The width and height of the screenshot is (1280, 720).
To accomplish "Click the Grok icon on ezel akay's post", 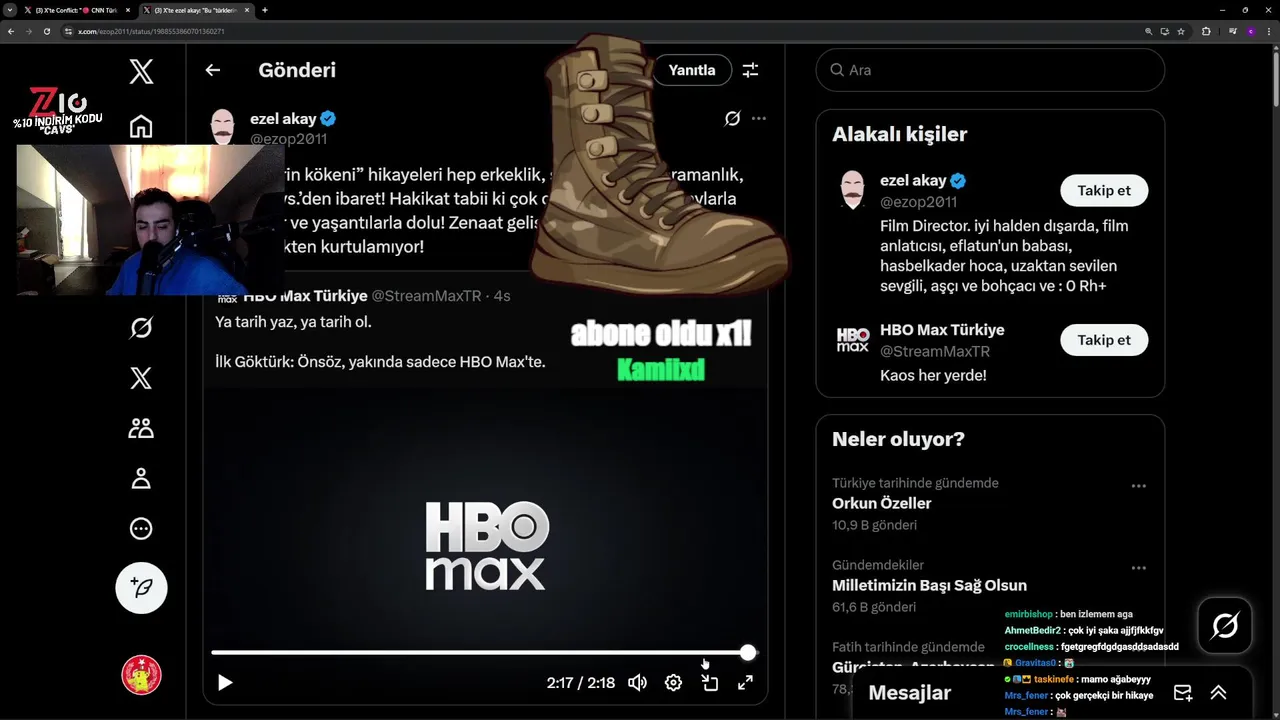I will click(732, 118).
